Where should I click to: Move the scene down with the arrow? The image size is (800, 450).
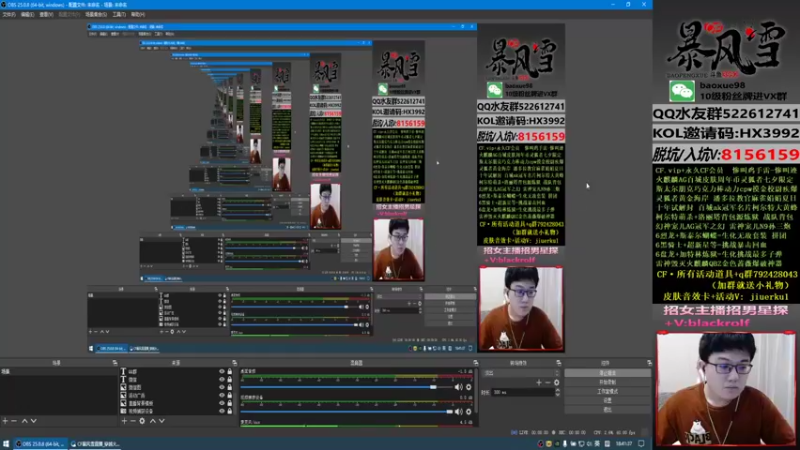[34, 421]
